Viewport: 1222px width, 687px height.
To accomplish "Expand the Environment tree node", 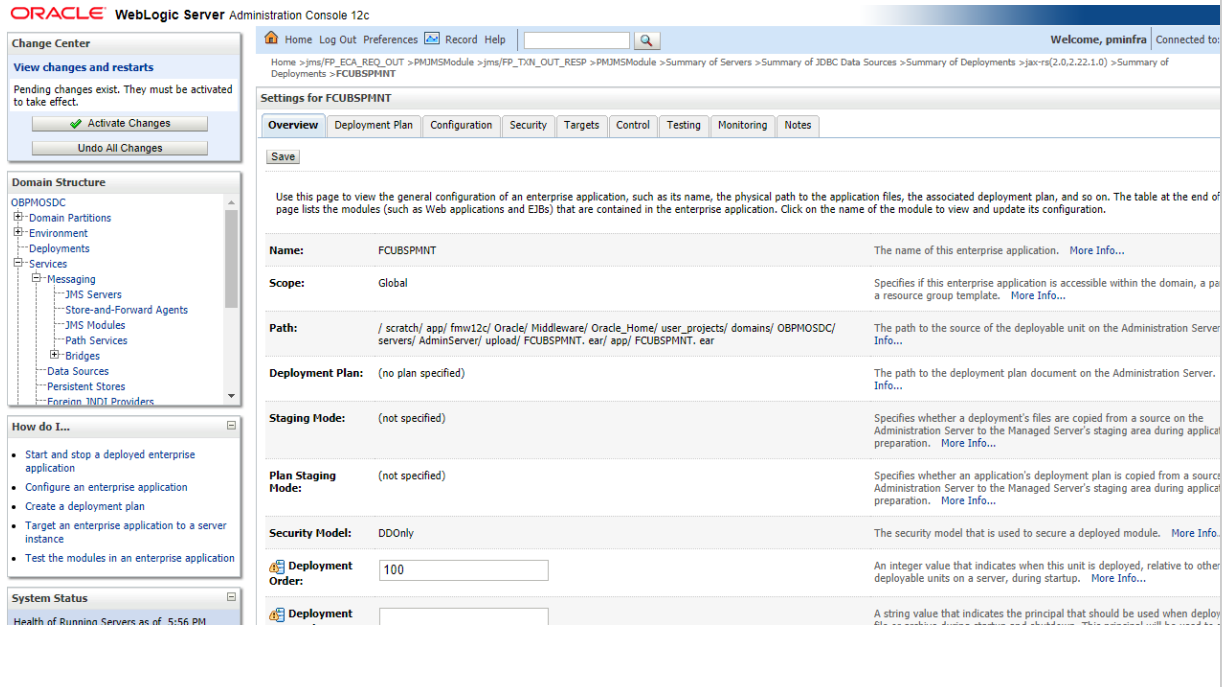I will [x=19, y=233].
